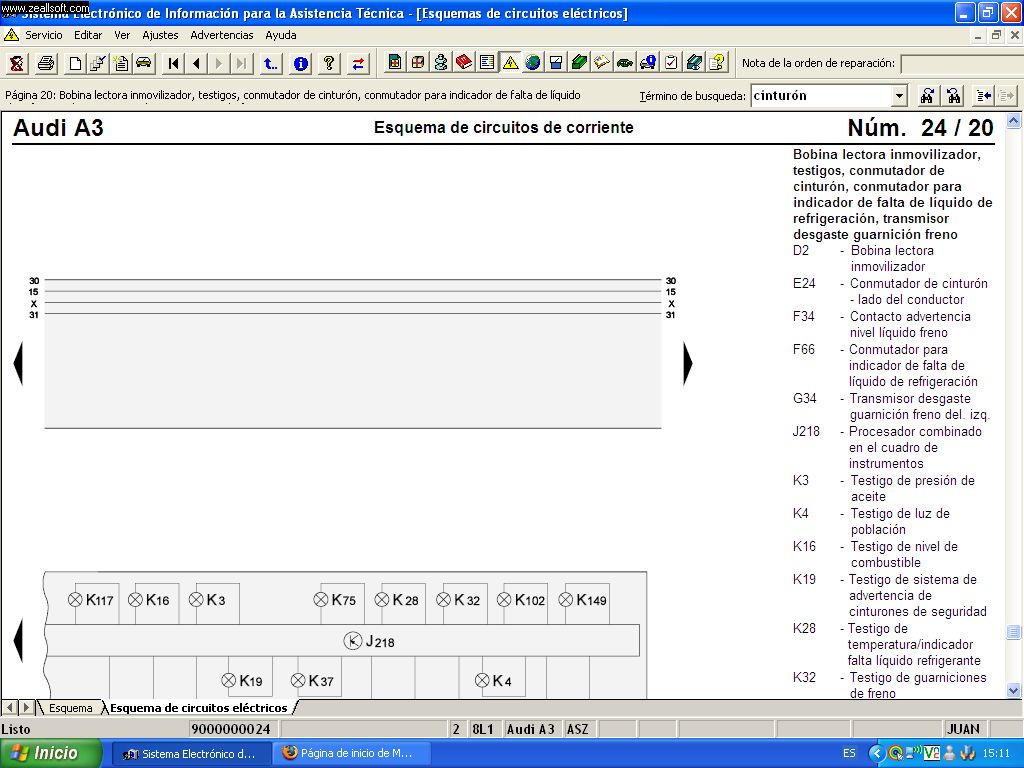
Task: Click the green car silhouette icon
Action: click(625, 63)
